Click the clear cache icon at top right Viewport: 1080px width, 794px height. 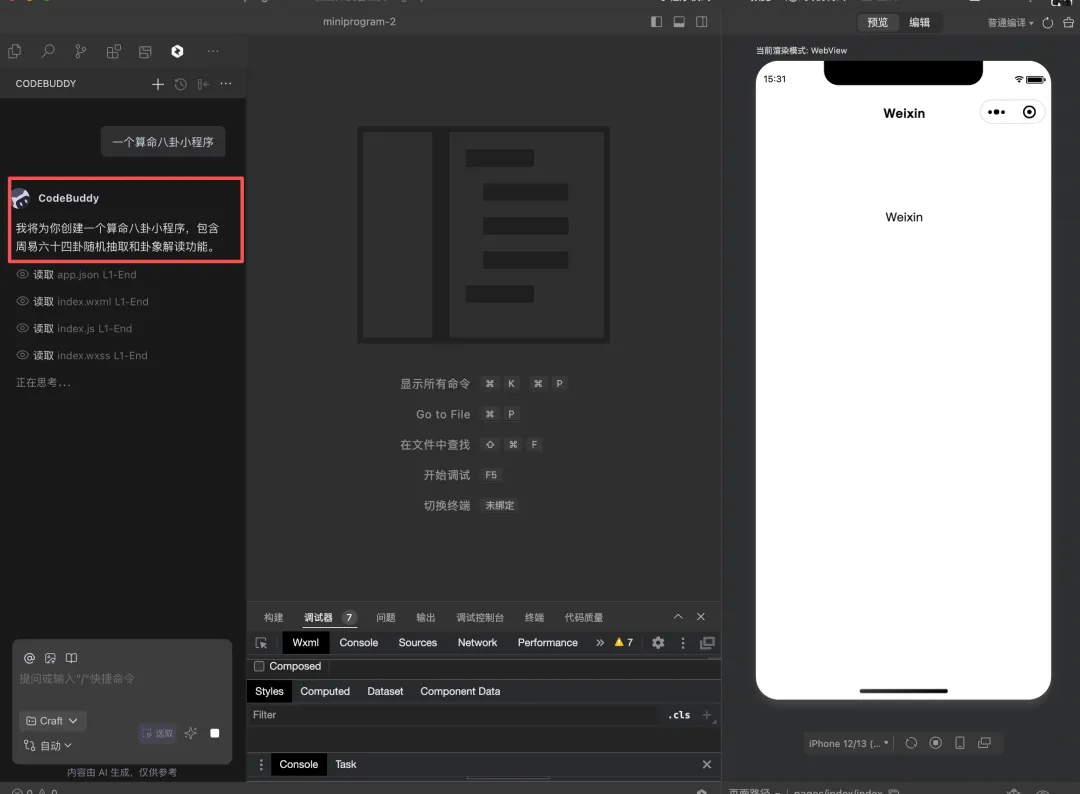coord(1068,23)
